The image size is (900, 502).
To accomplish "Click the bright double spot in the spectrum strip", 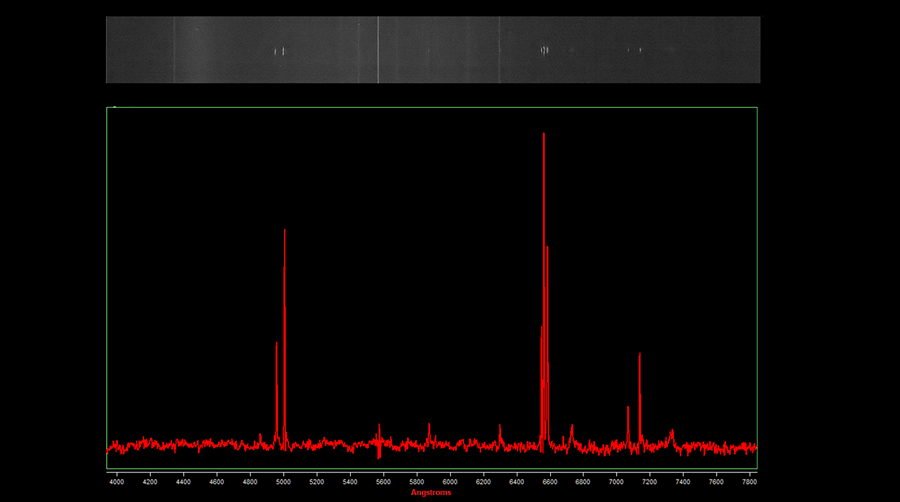I will [x=281, y=51].
